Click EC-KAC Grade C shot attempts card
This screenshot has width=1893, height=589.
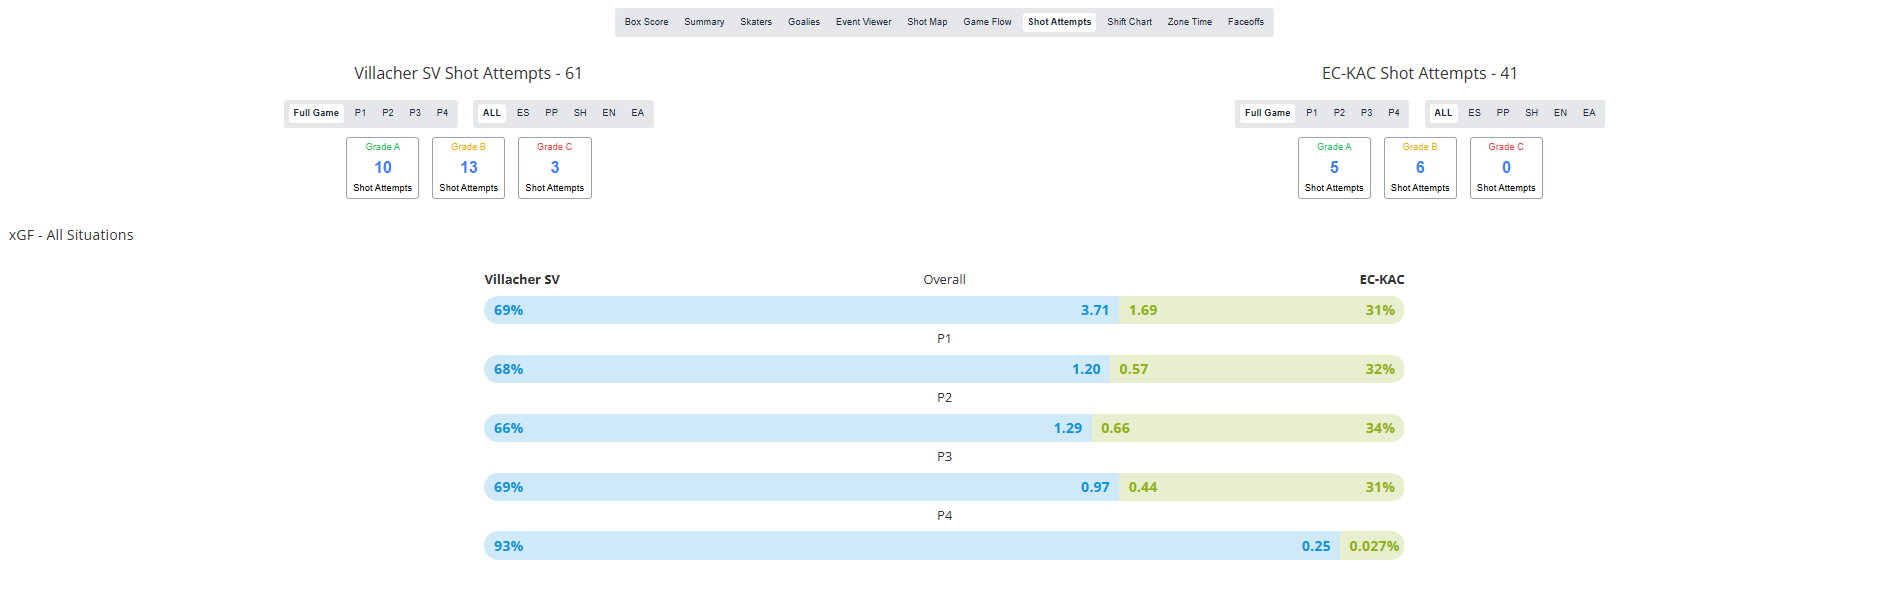(x=1506, y=168)
